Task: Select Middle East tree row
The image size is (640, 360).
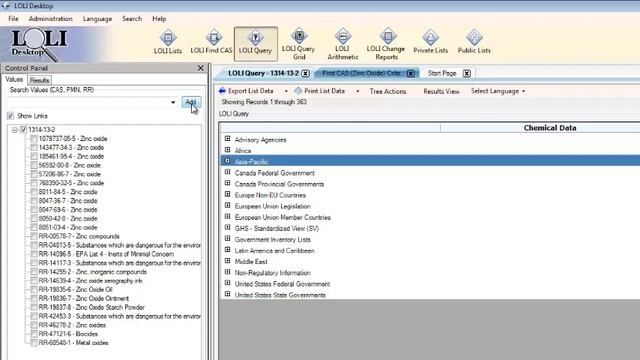Action: (251, 262)
